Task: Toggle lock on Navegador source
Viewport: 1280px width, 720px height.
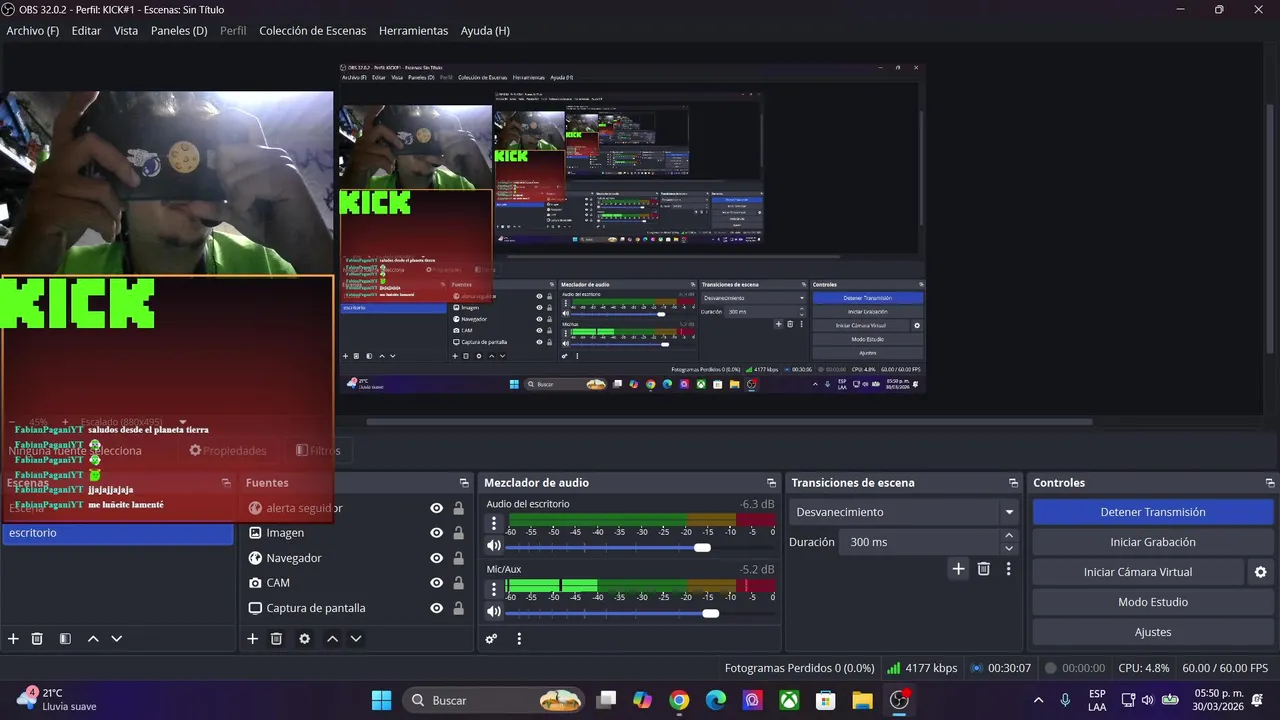Action: 459,558
